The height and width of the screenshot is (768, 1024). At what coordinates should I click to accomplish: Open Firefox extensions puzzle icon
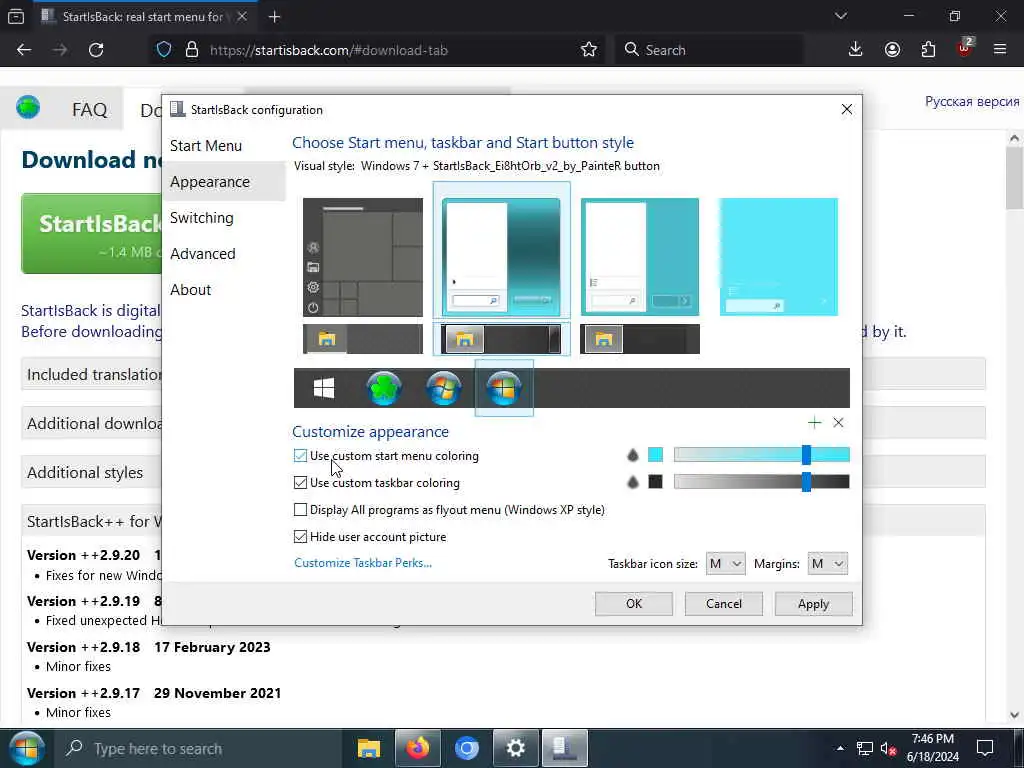[928, 50]
